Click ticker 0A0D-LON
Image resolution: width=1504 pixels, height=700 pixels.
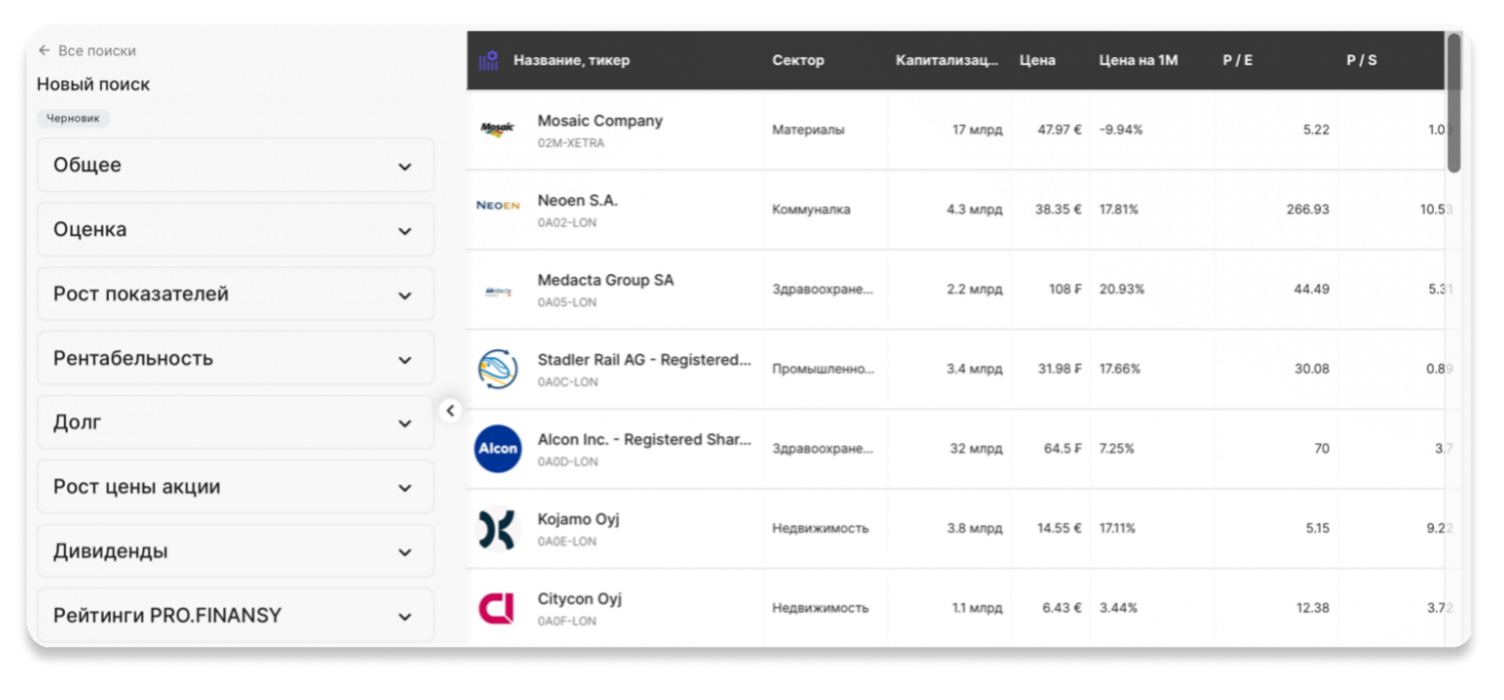pos(568,462)
